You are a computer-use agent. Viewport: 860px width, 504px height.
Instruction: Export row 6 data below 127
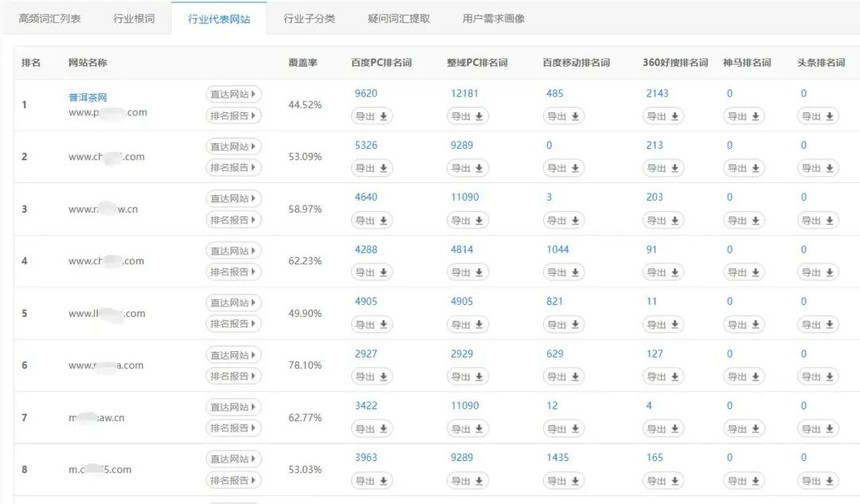tap(663, 377)
